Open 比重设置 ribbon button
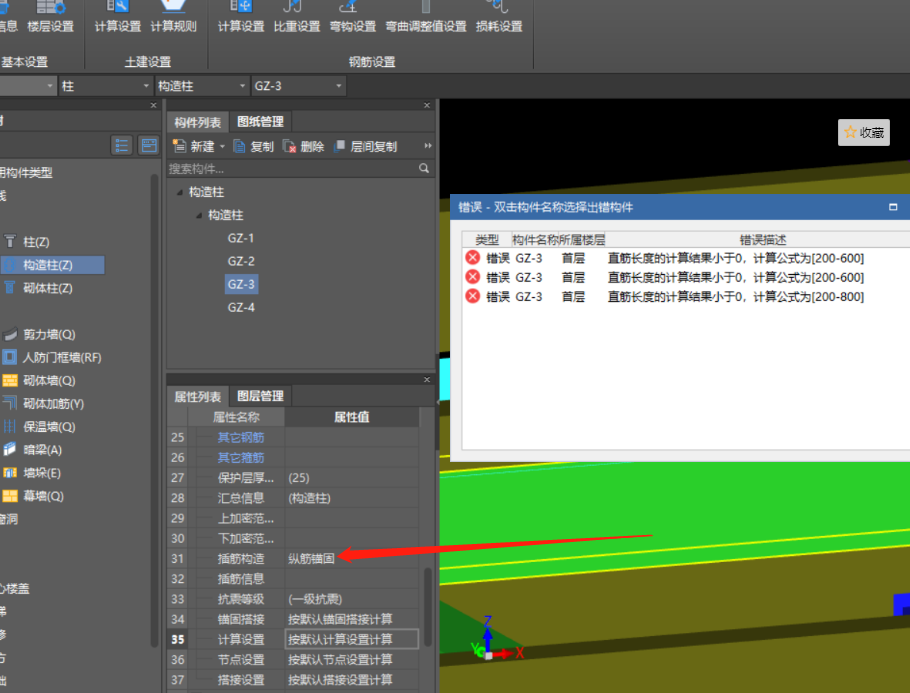Viewport: 910px width, 693px height. [x=297, y=17]
